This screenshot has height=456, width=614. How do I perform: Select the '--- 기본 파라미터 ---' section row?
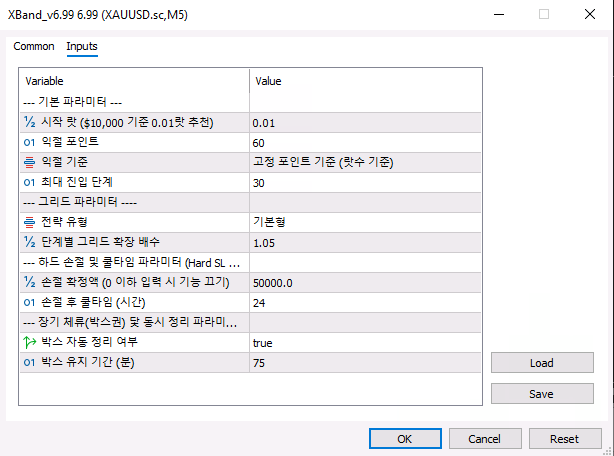251,103
